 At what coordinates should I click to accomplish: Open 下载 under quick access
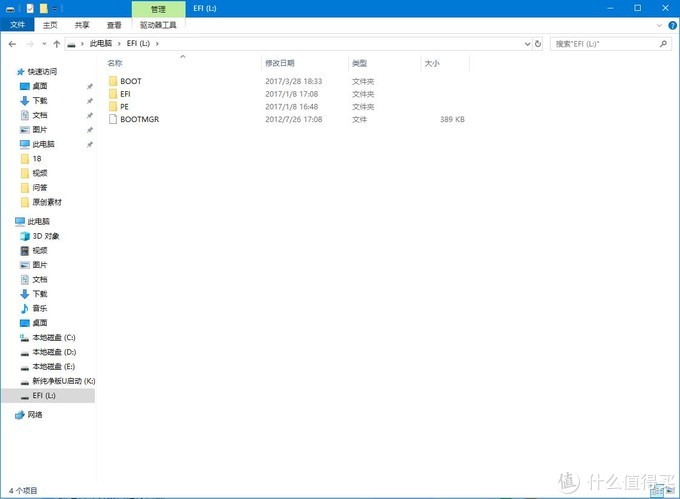pyautogui.click(x=40, y=101)
